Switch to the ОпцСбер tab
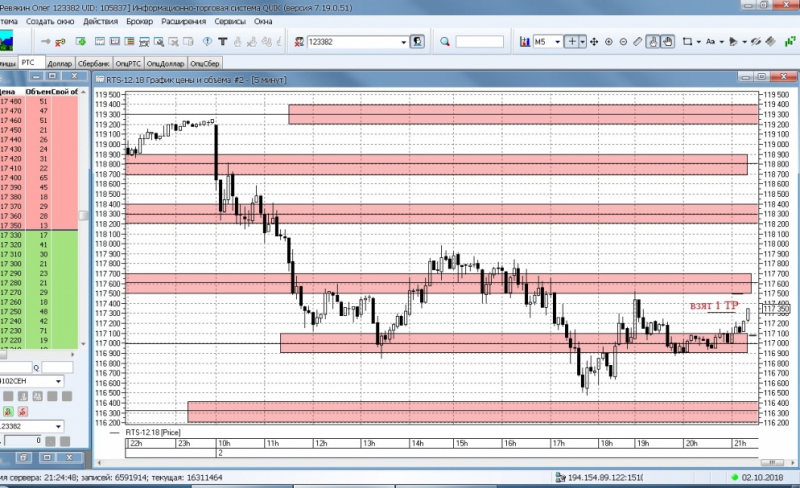Viewport: 800px width, 488px height. click(205, 64)
